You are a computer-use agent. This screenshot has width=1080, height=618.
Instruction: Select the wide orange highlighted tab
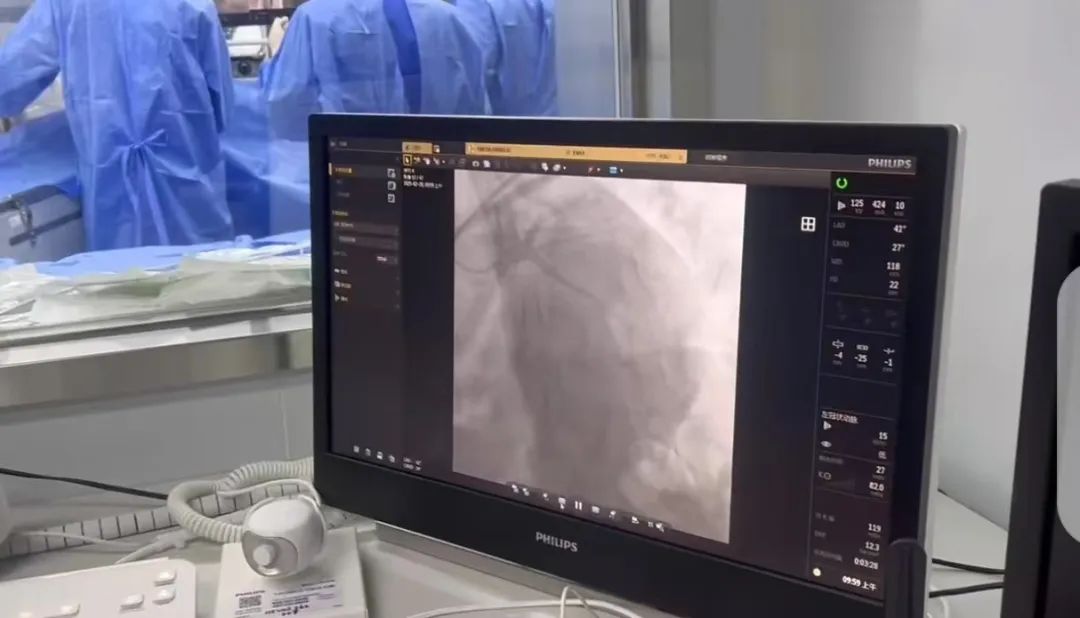pos(577,152)
